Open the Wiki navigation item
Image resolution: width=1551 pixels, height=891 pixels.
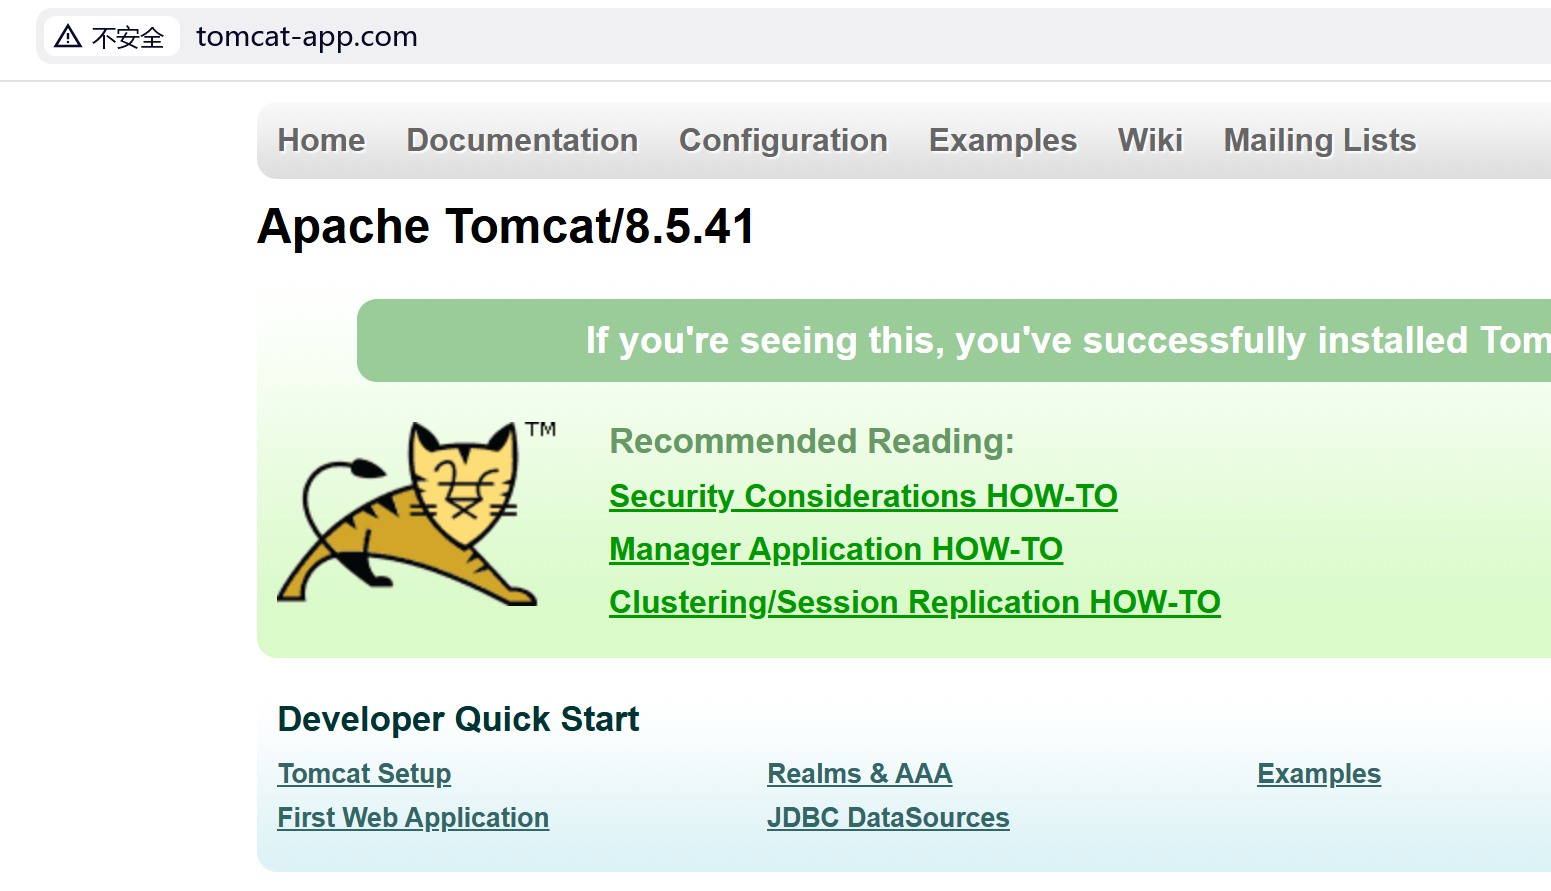(1150, 140)
